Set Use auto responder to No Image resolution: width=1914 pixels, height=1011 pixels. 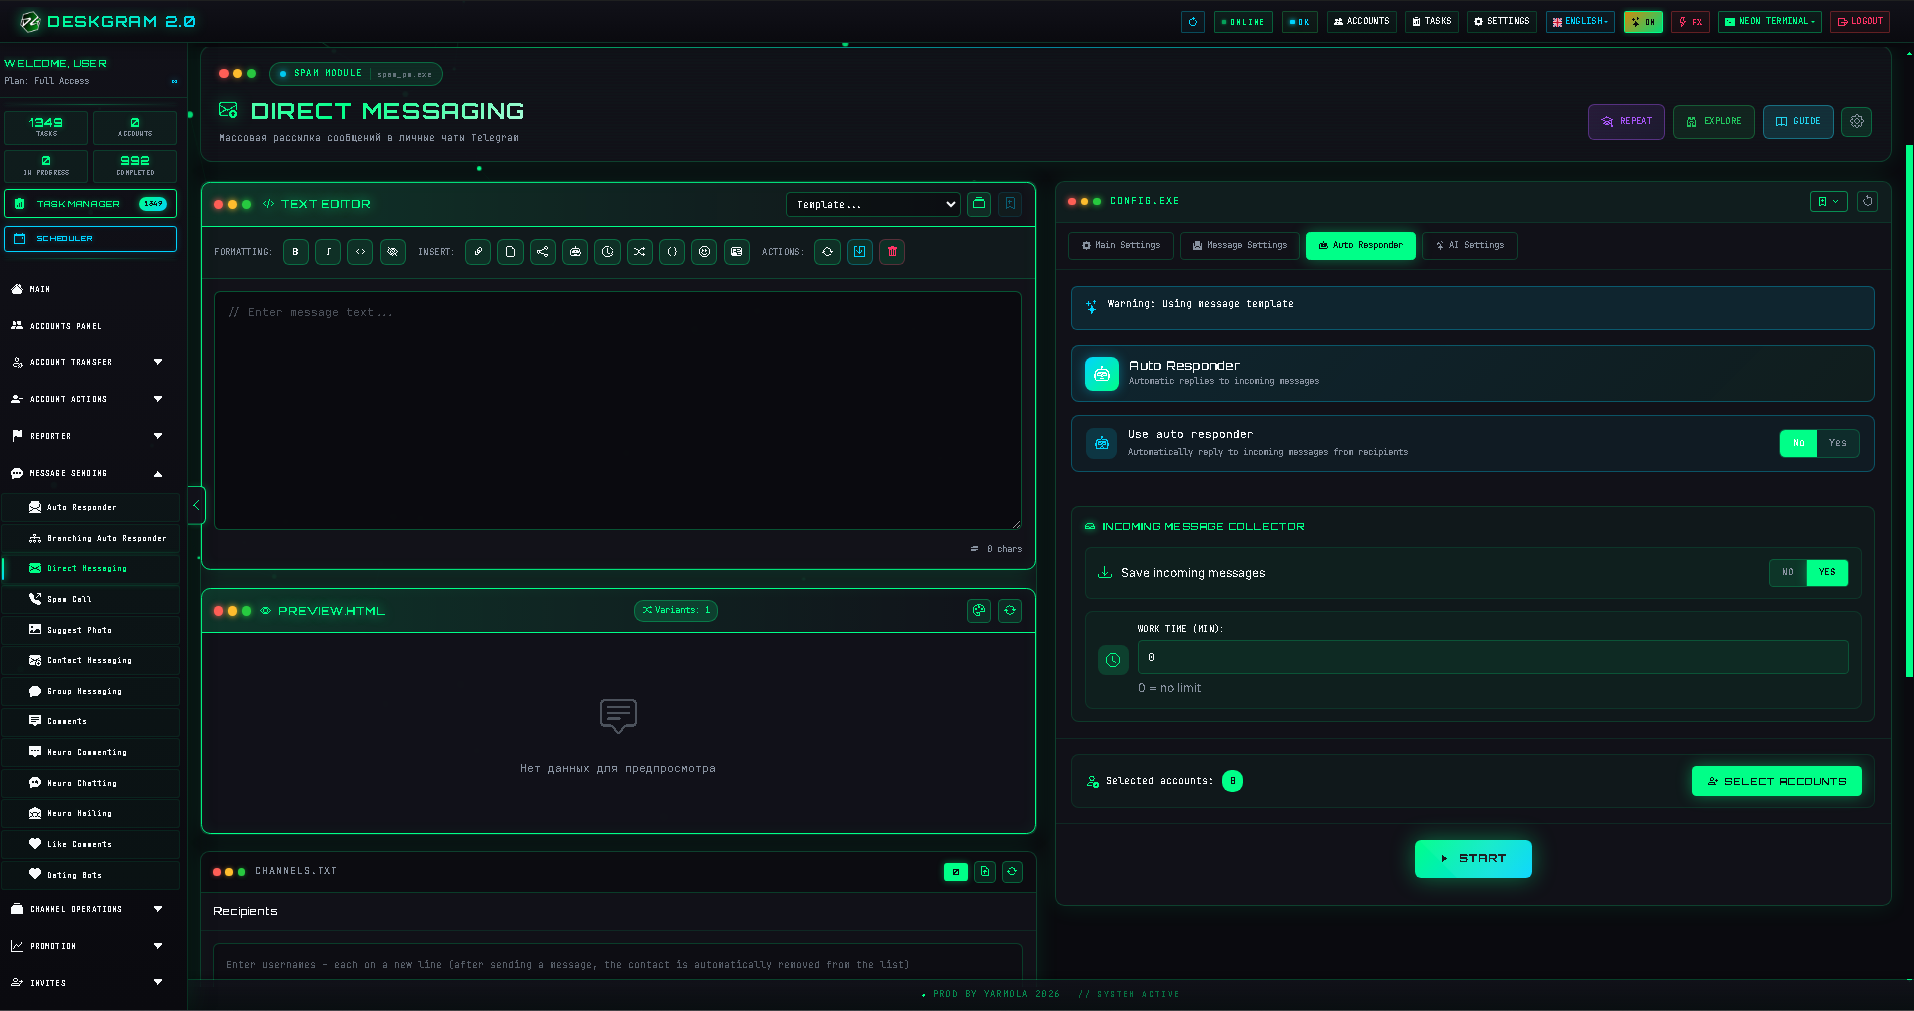(x=1799, y=443)
